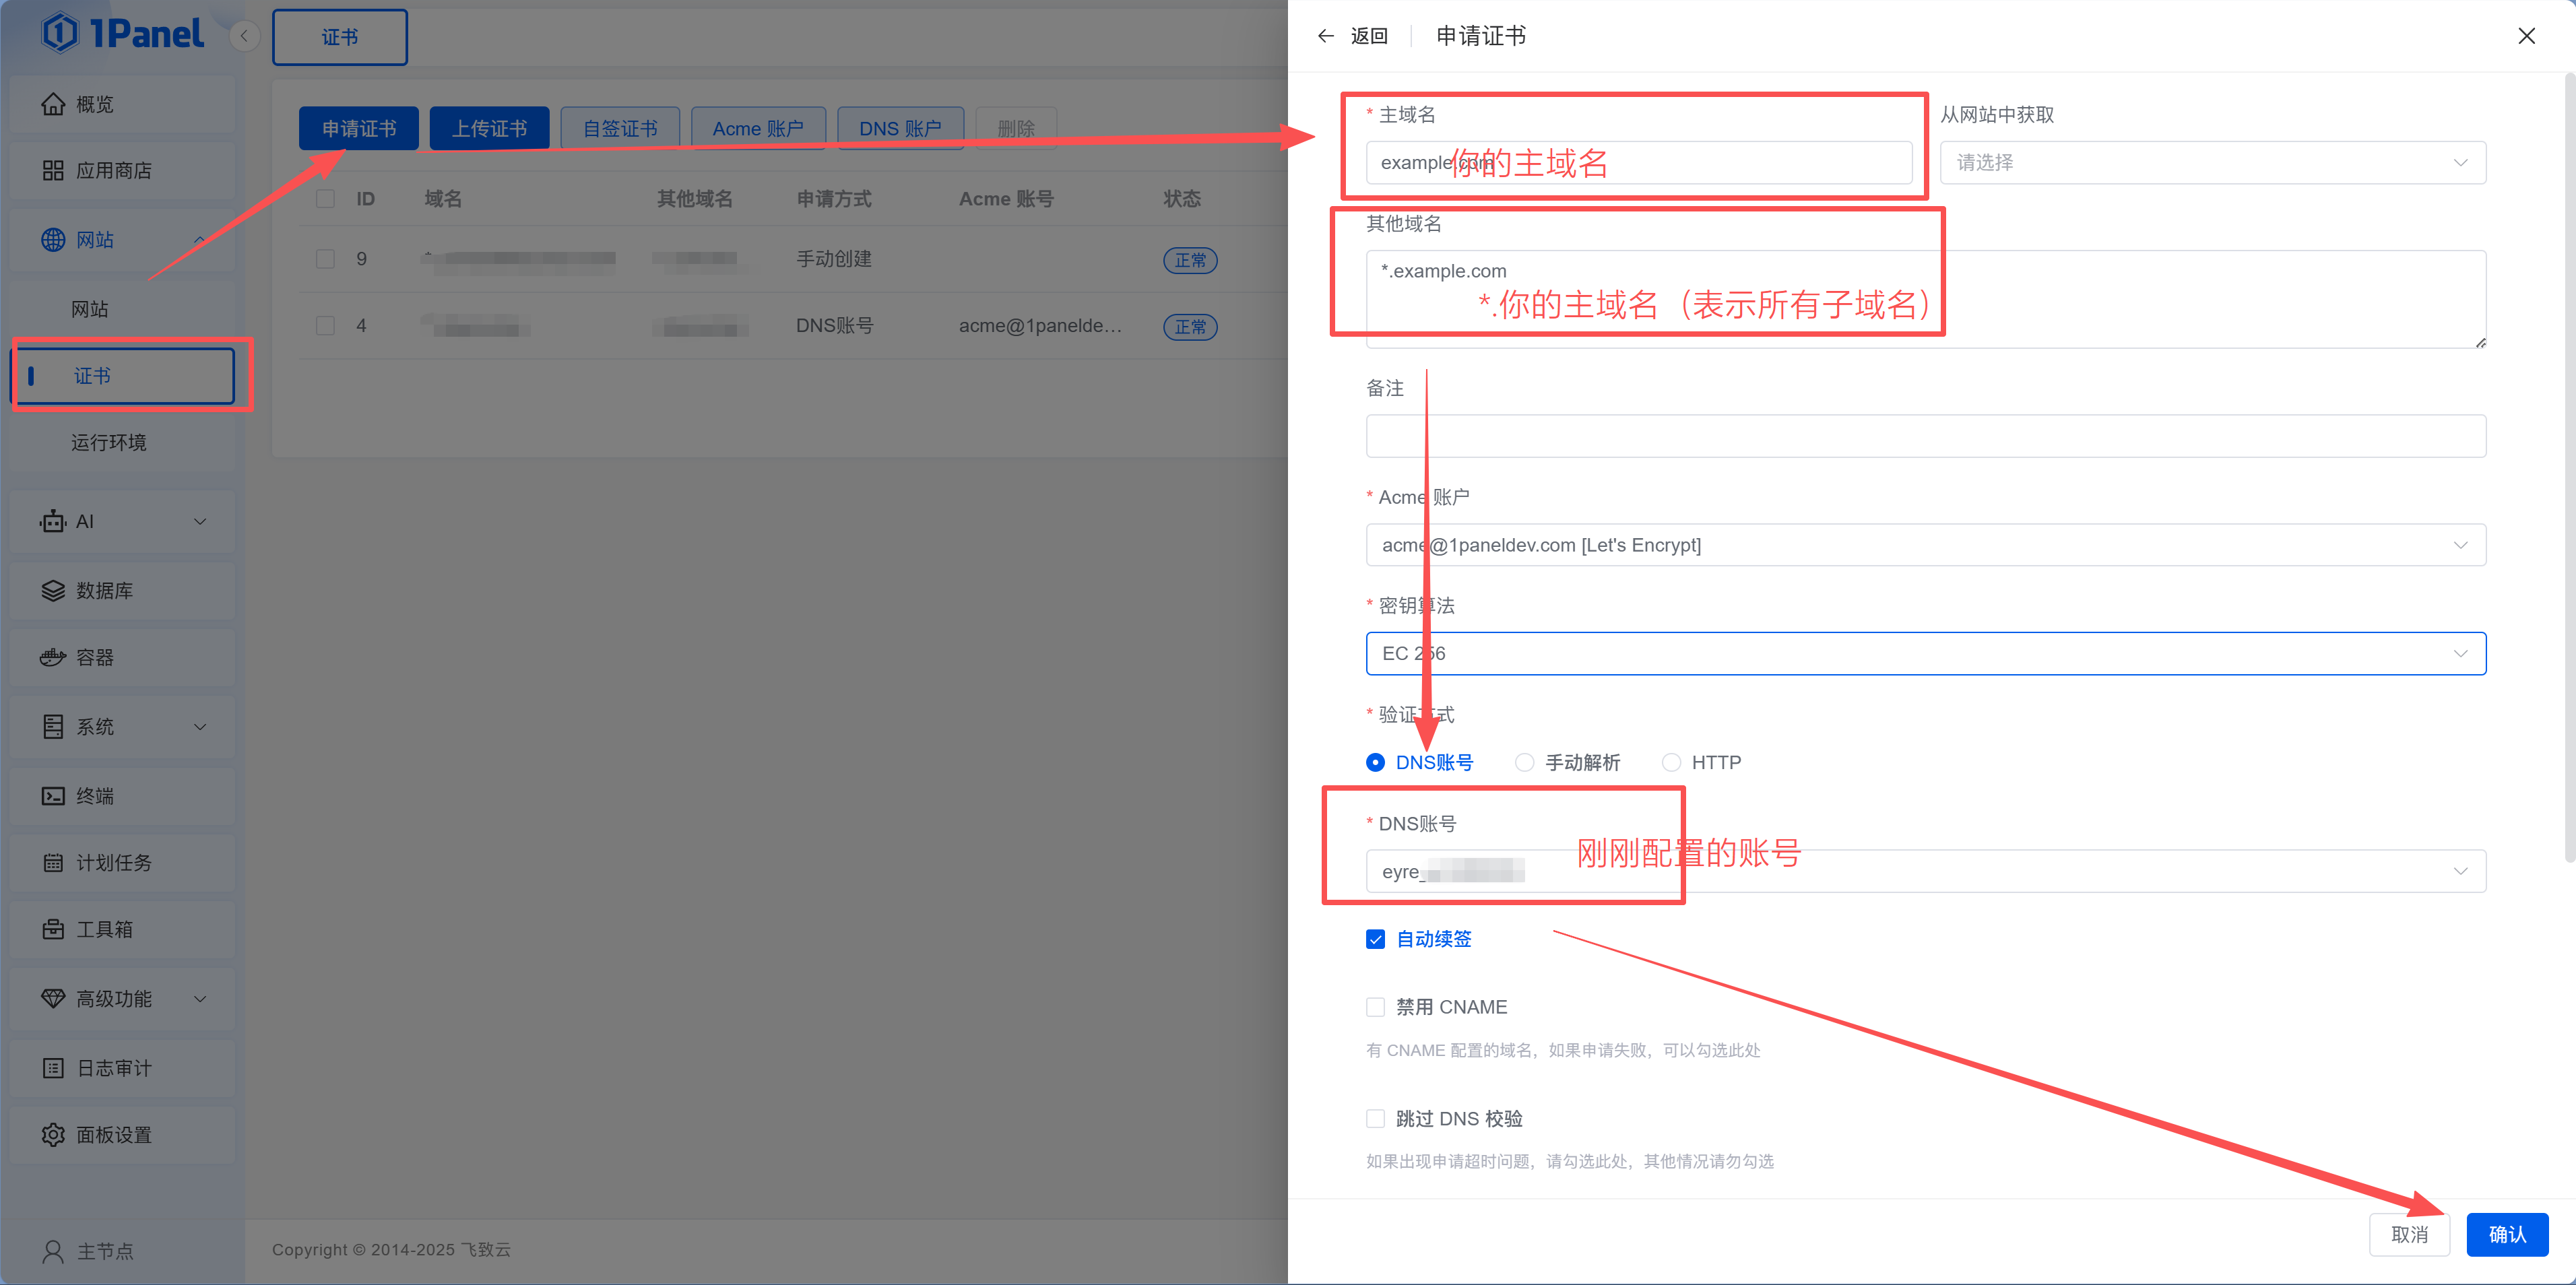Collapse the sidebar with the chevron button
2576x1285 pixels.
point(244,36)
